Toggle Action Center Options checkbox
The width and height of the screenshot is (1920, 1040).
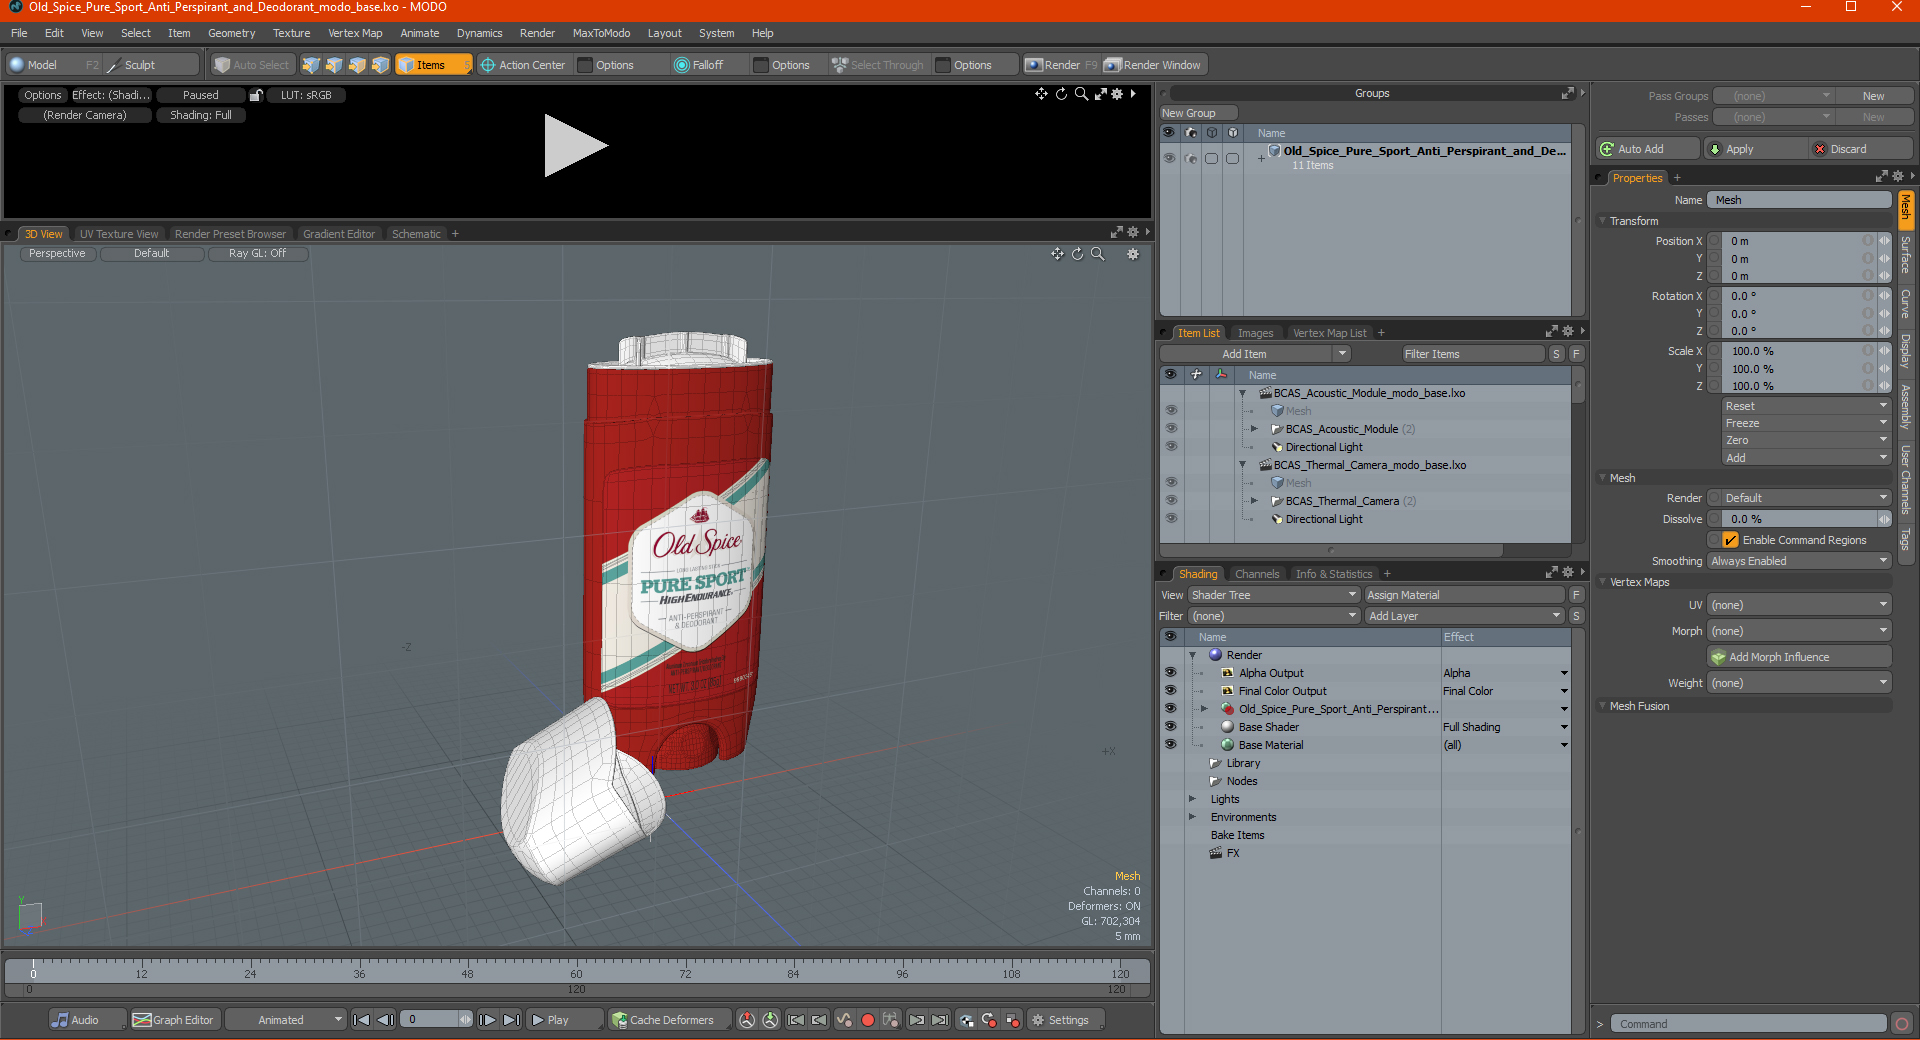click(586, 65)
